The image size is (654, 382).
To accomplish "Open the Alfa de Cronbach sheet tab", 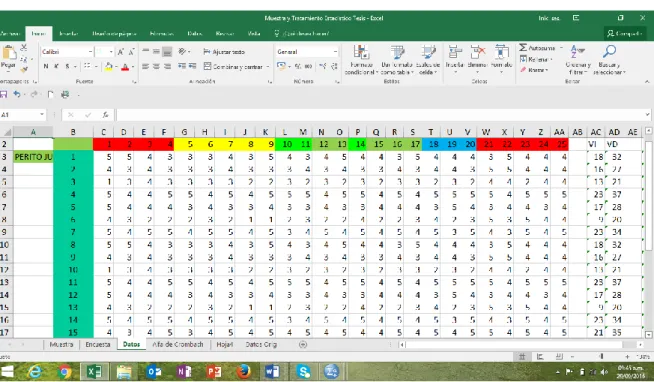I will 178,344.
